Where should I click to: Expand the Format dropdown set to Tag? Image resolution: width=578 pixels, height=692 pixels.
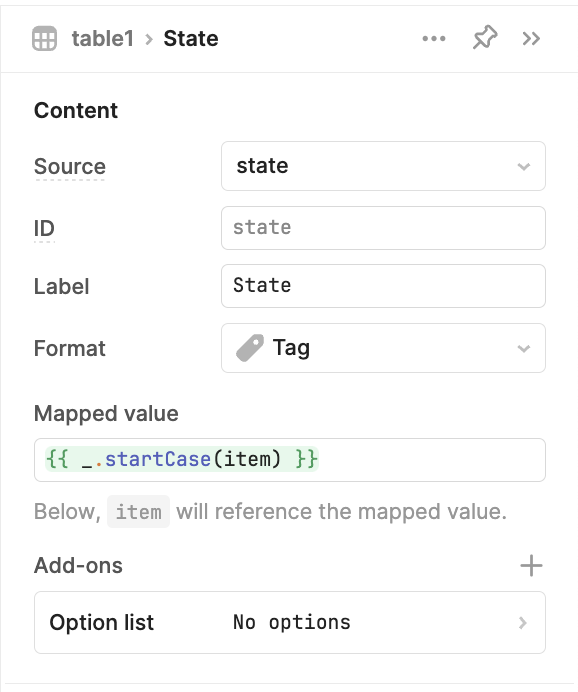(x=383, y=348)
